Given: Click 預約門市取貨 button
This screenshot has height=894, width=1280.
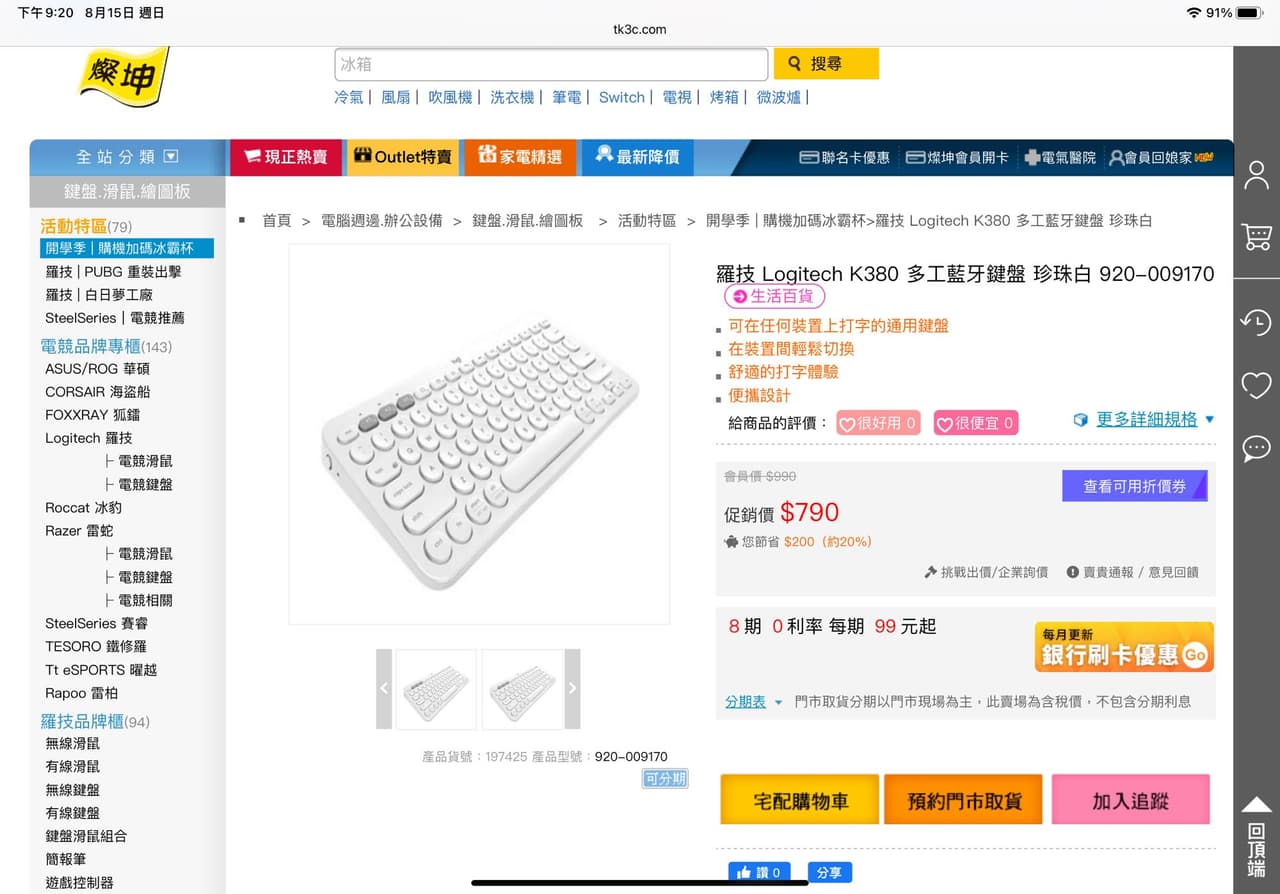Looking at the screenshot, I should pyautogui.click(x=964, y=800).
